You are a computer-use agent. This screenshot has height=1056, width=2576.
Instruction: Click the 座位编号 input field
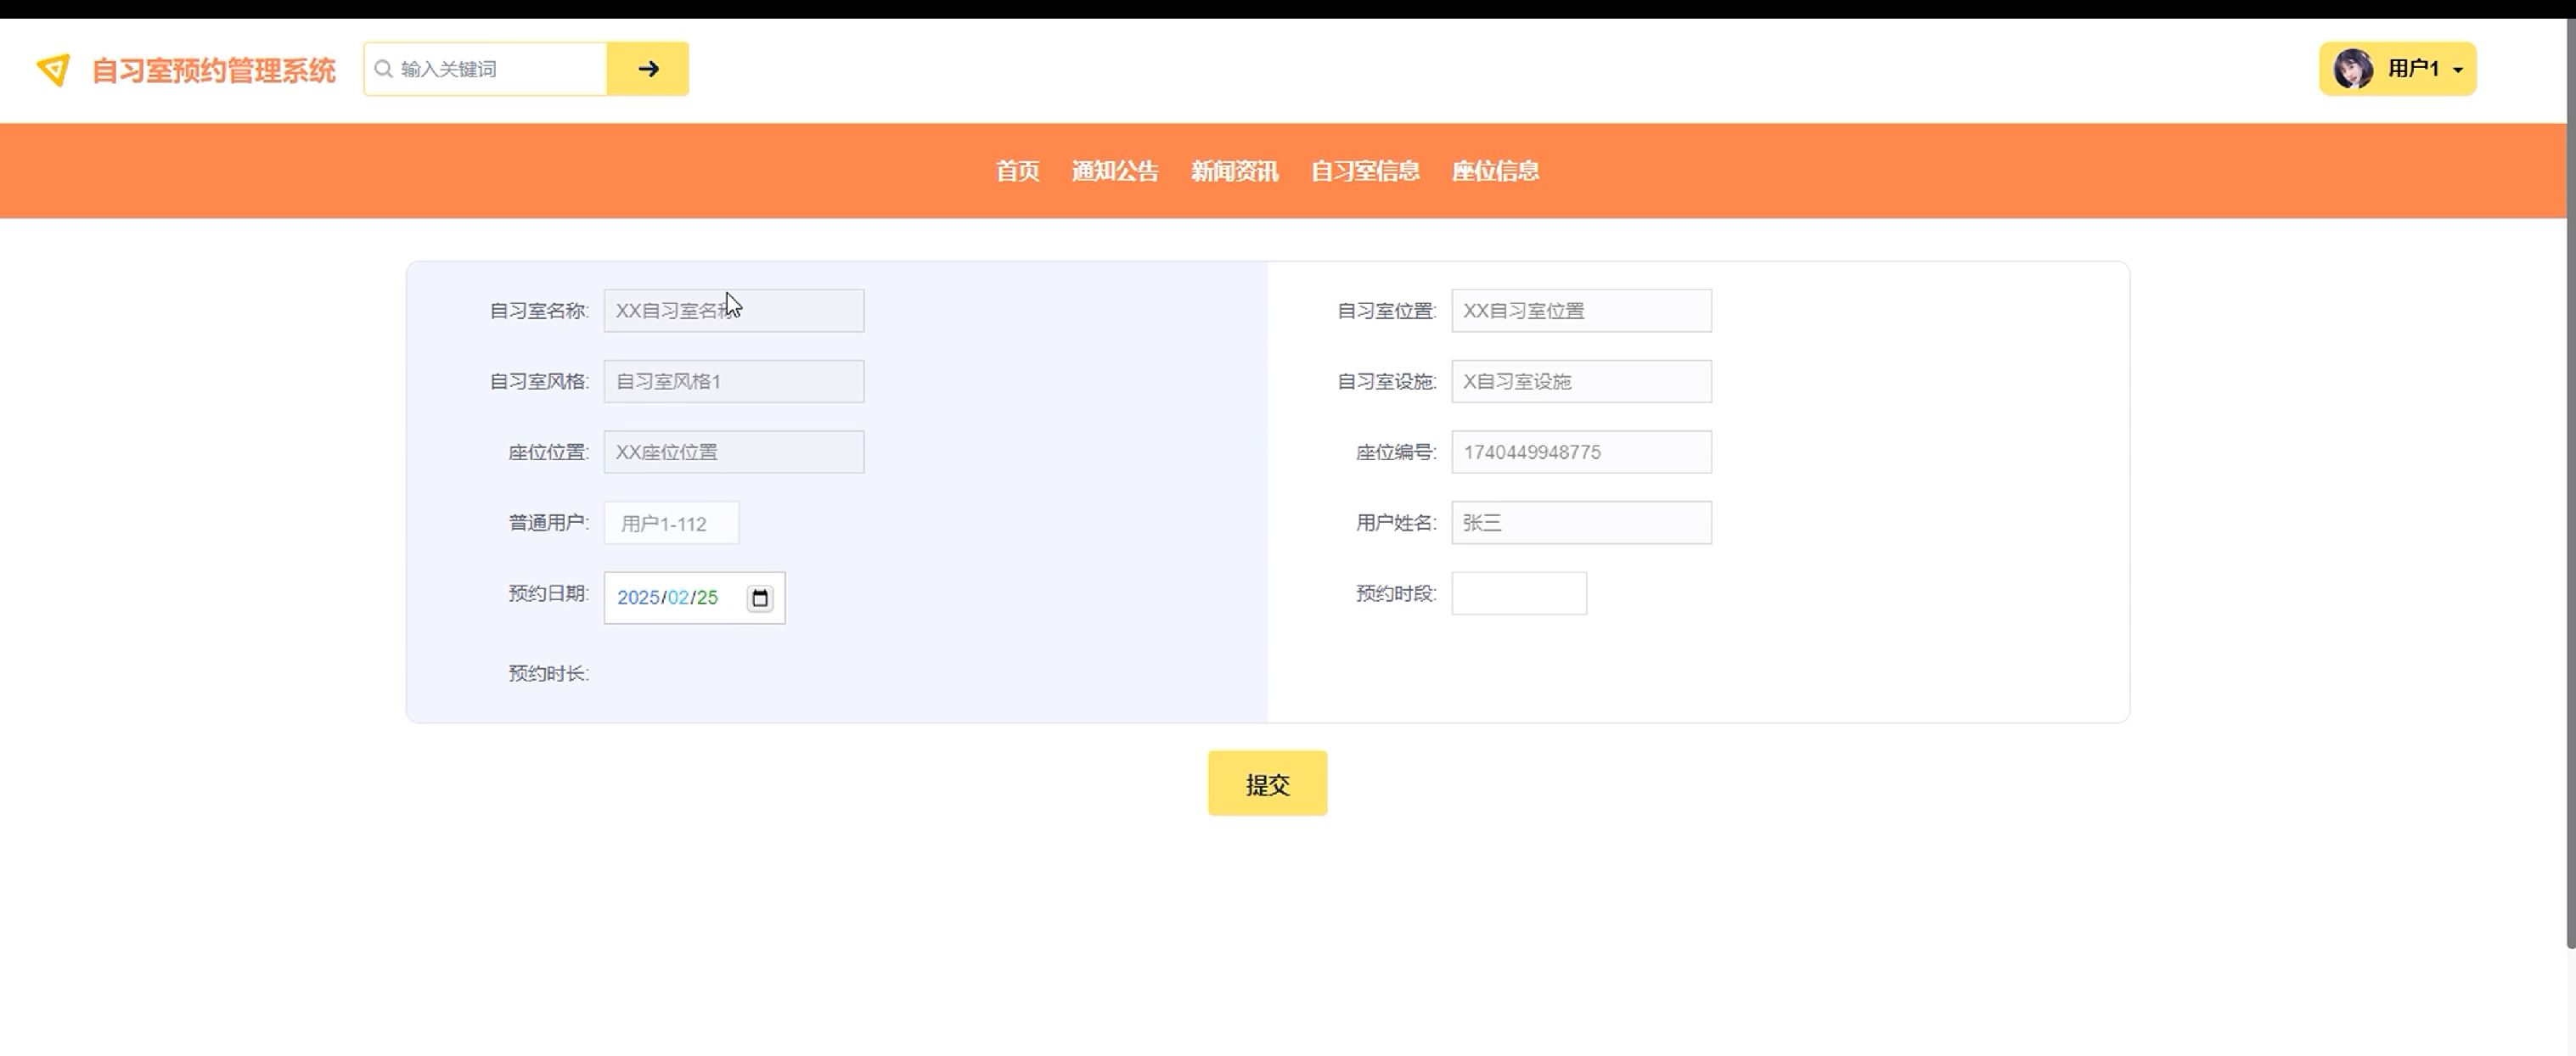point(1580,452)
